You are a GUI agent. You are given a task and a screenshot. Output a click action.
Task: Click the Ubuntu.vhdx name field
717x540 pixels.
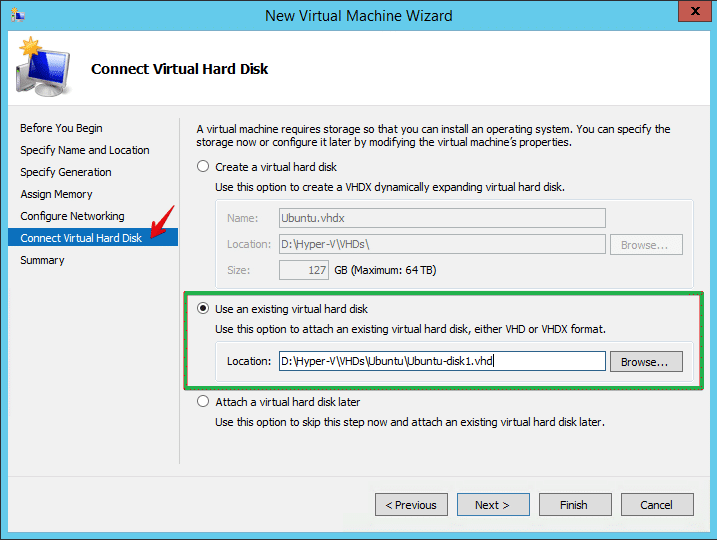[x=442, y=218]
